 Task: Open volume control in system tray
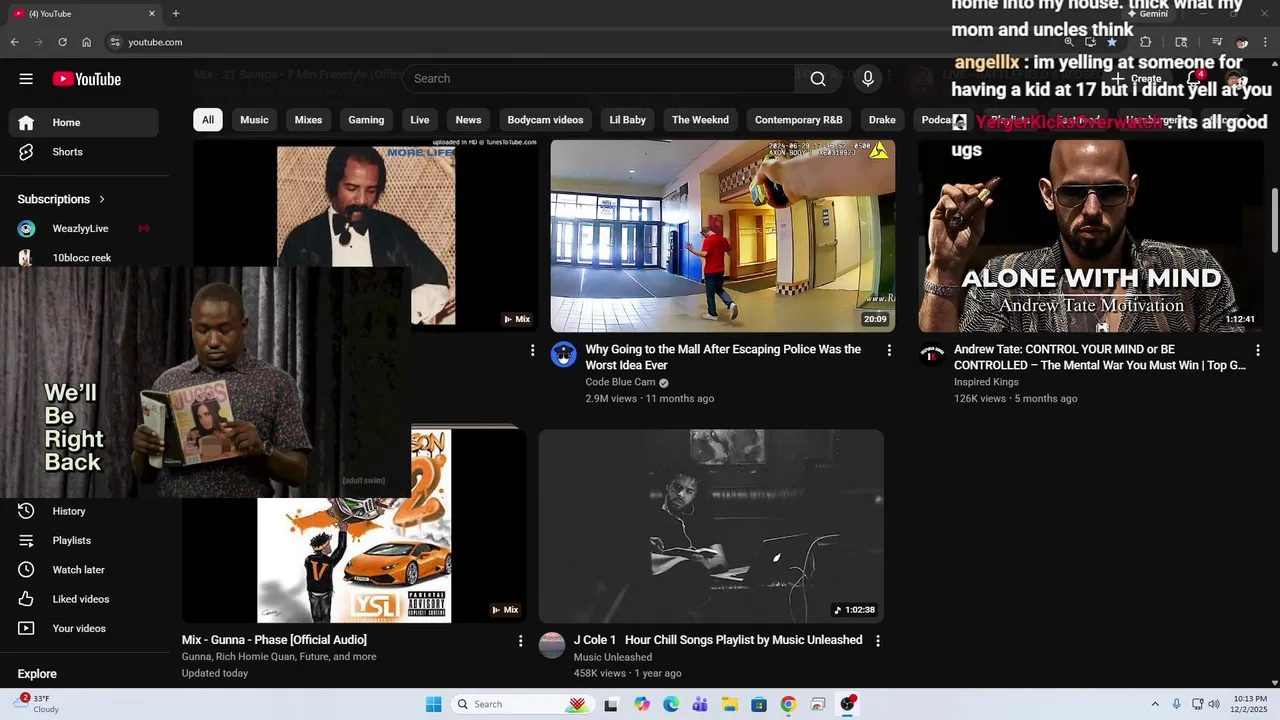pyautogui.click(x=1214, y=704)
